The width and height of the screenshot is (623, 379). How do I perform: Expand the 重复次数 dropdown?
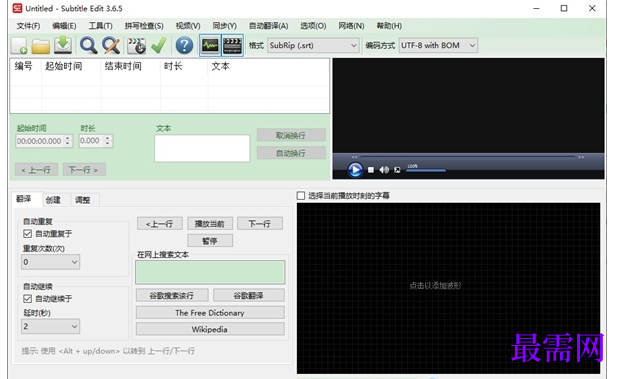pos(50,262)
